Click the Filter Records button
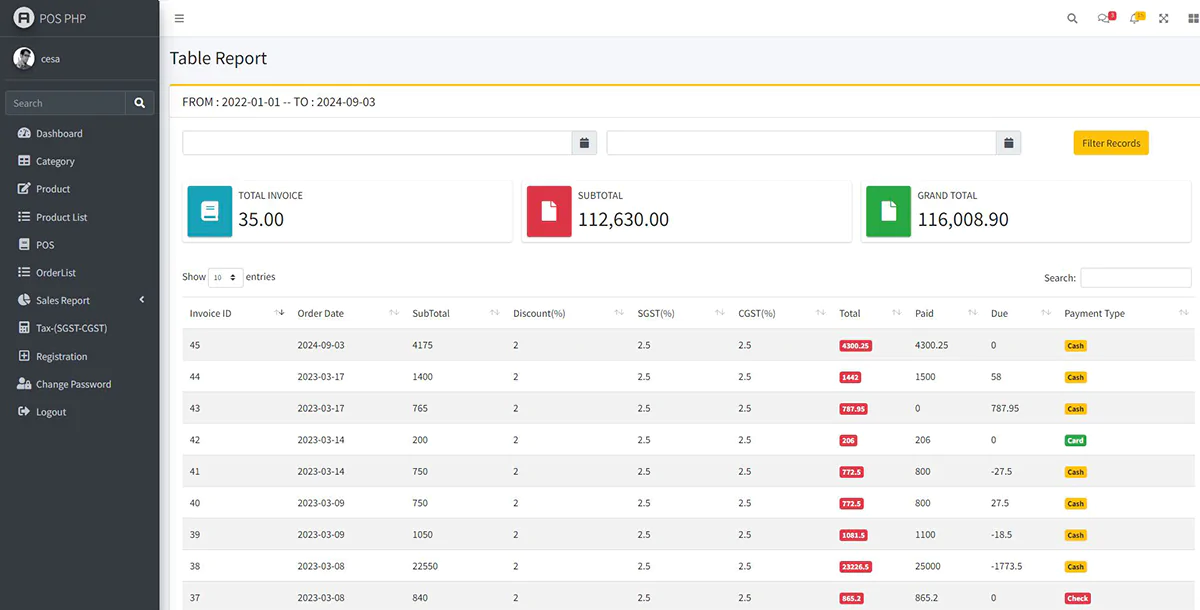This screenshot has width=1200, height=610. (x=1110, y=143)
